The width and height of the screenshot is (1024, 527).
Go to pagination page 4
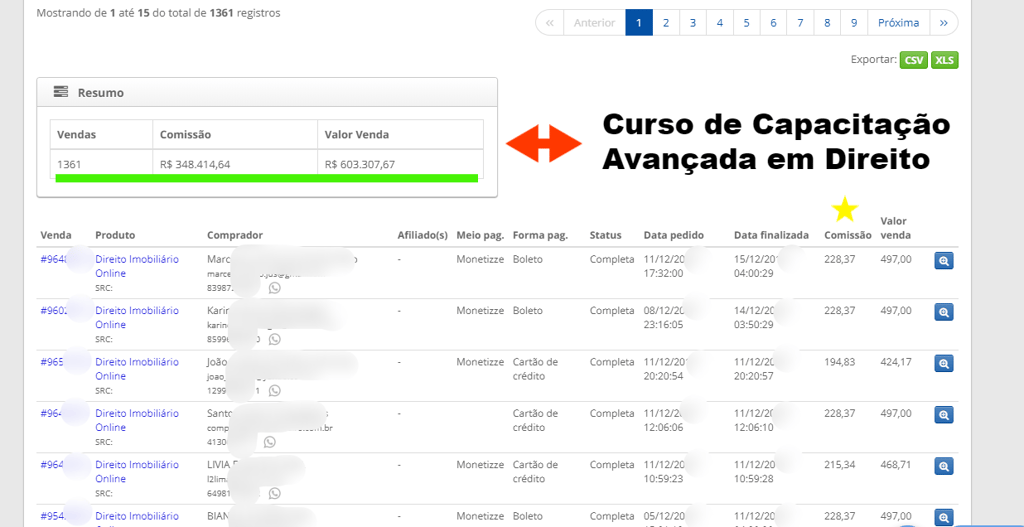pos(719,23)
